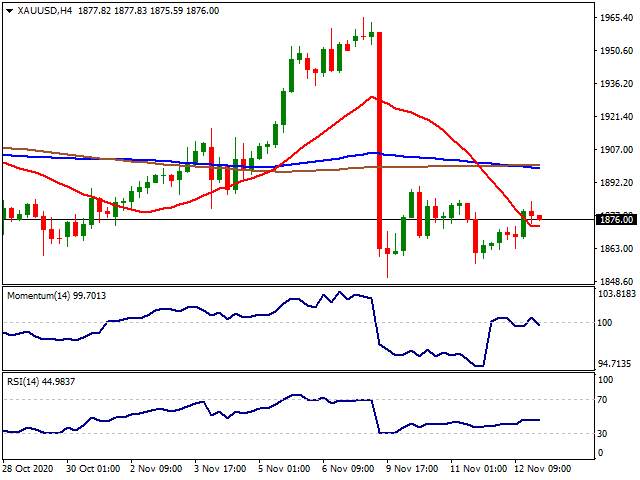Click the Momentum(14) 99.7013 indicator label
Image resolution: width=640 pixels, height=480 pixels.
coord(56,296)
